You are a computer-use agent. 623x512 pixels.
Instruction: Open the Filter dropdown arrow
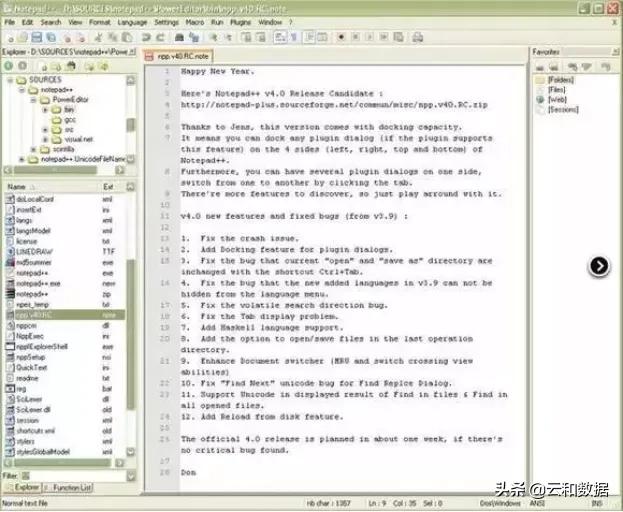(x=131, y=475)
